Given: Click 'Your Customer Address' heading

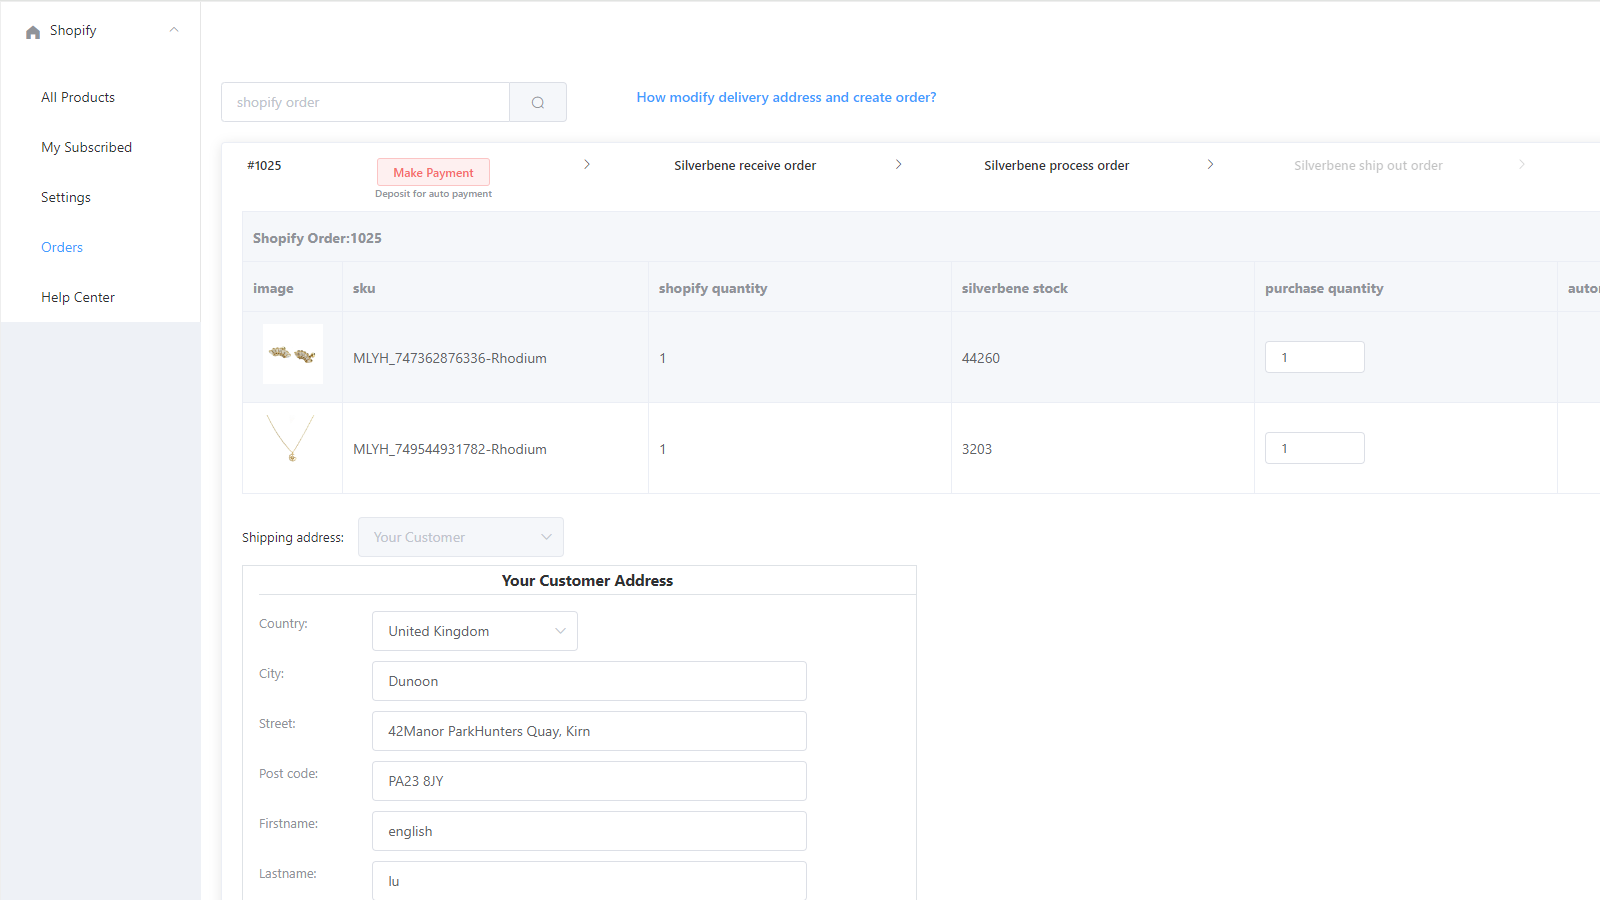Looking at the screenshot, I should click(587, 581).
